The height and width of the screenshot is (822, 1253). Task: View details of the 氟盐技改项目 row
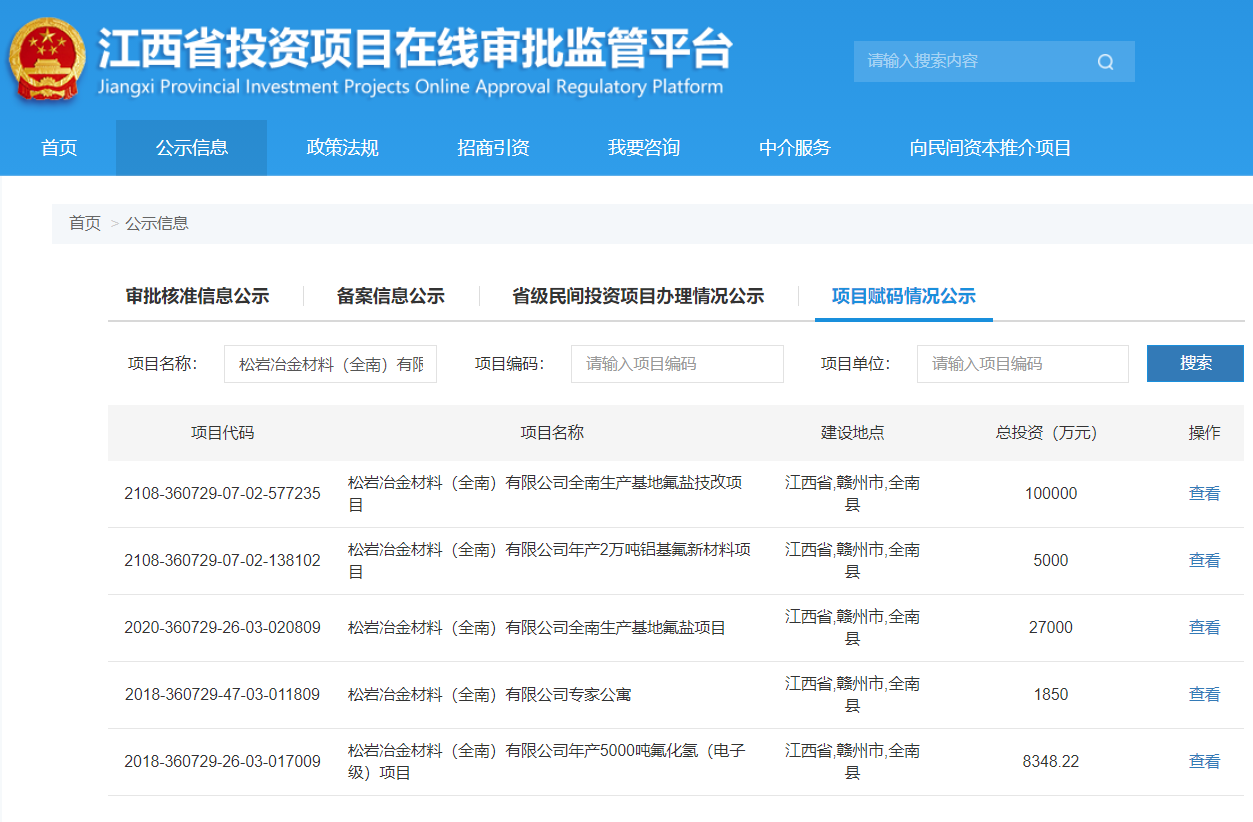[x=1204, y=493]
